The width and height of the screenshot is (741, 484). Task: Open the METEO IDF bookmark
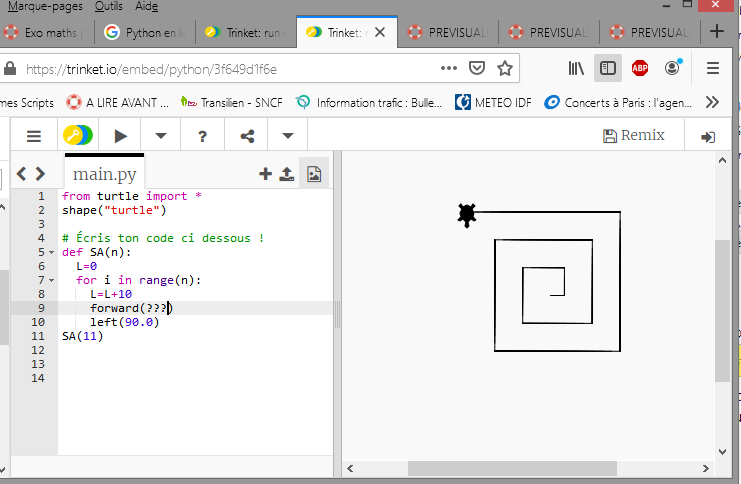click(494, 102)
